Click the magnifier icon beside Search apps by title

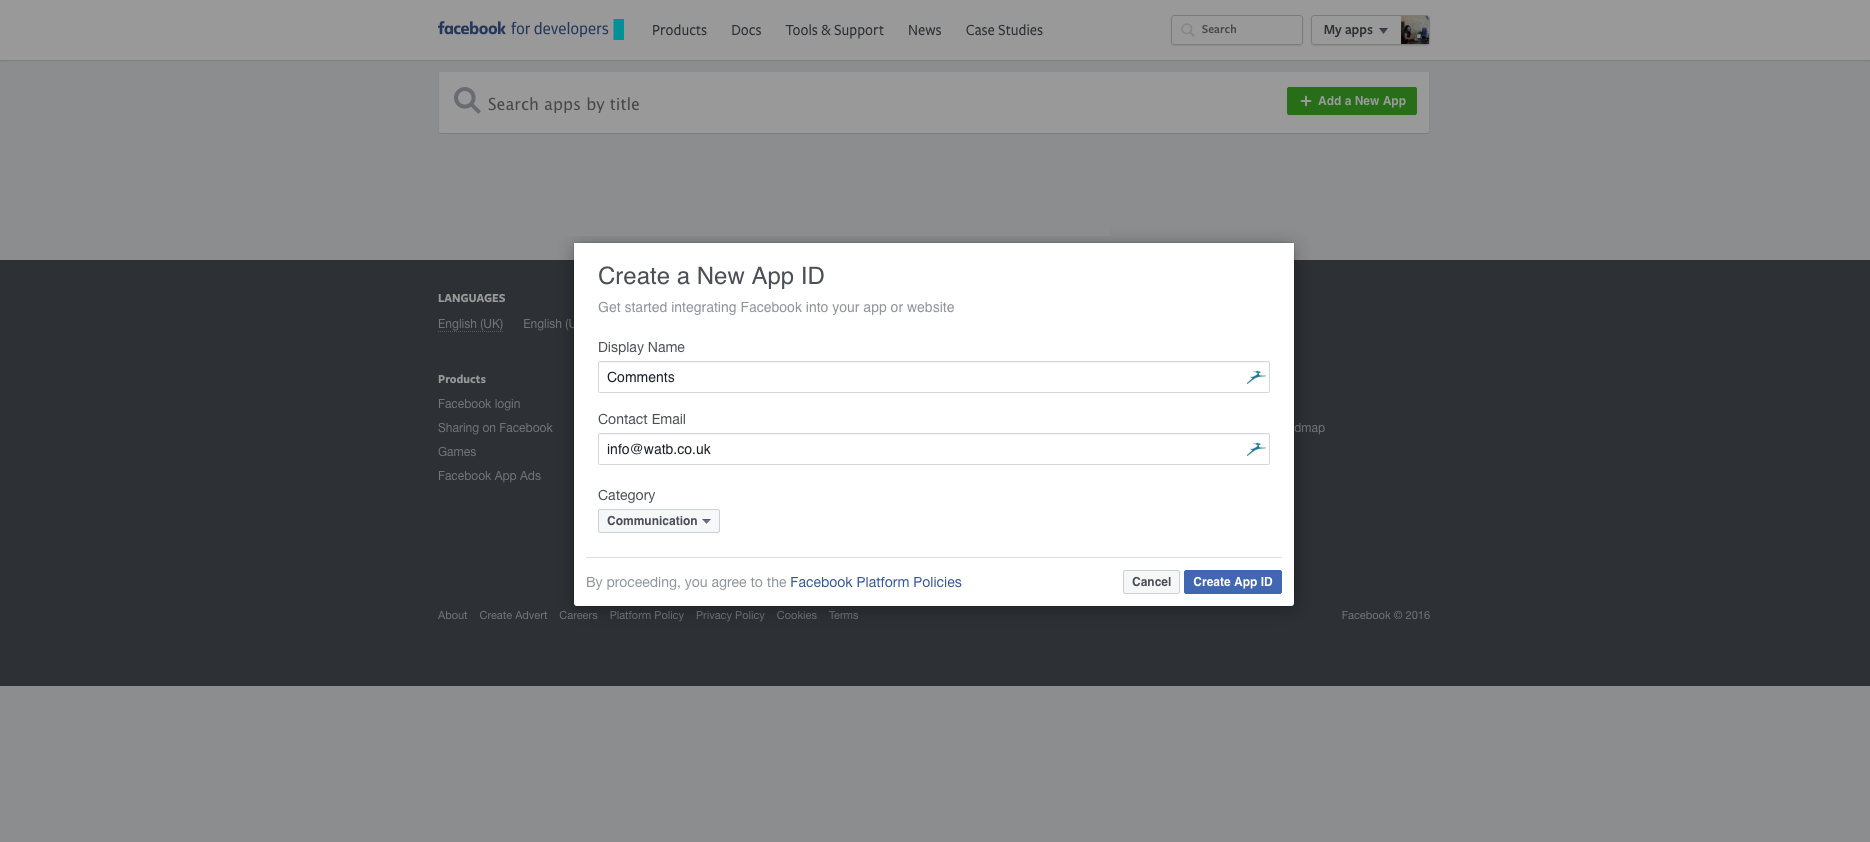tap(466, 101)
